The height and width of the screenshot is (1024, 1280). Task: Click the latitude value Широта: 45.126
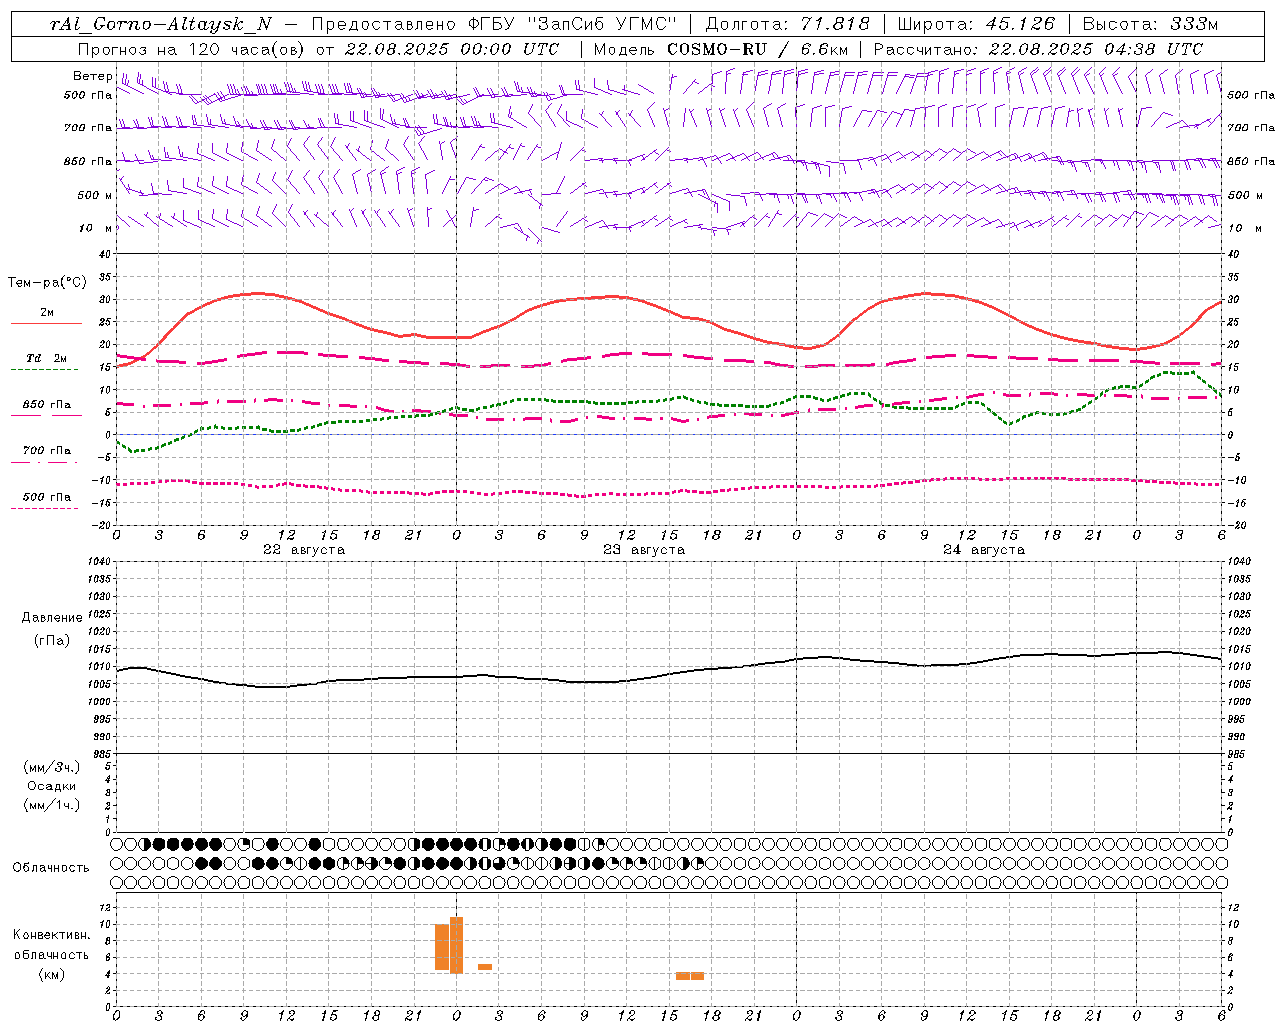click(976, 24)
